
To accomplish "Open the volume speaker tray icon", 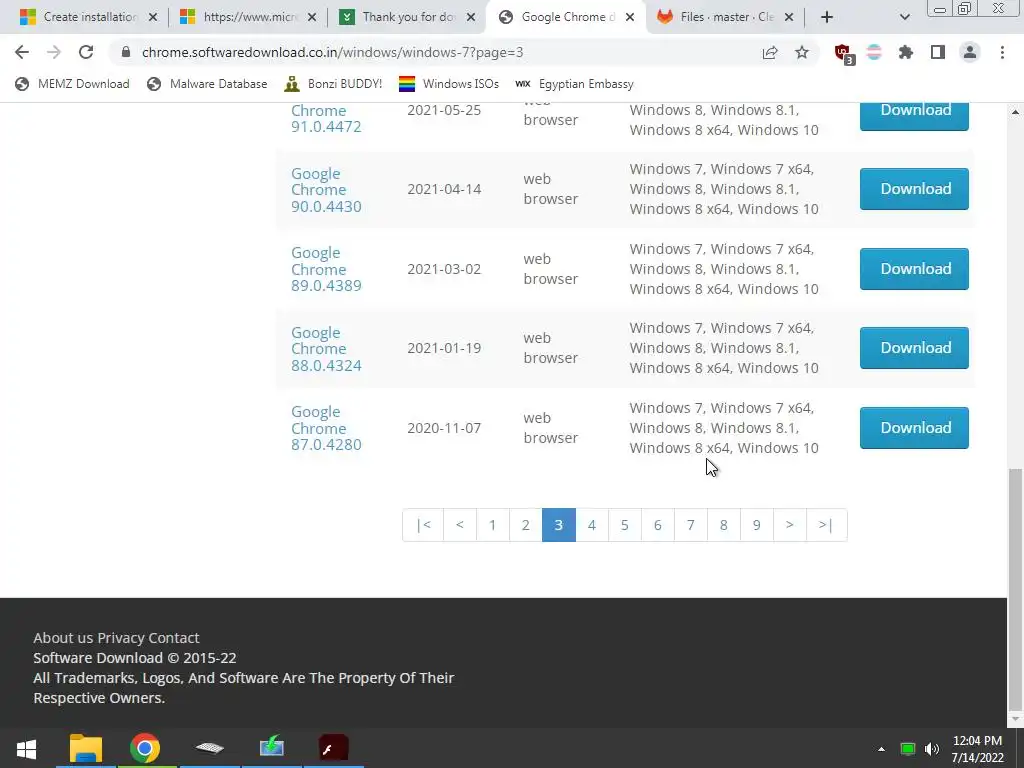I will point(932,749).
